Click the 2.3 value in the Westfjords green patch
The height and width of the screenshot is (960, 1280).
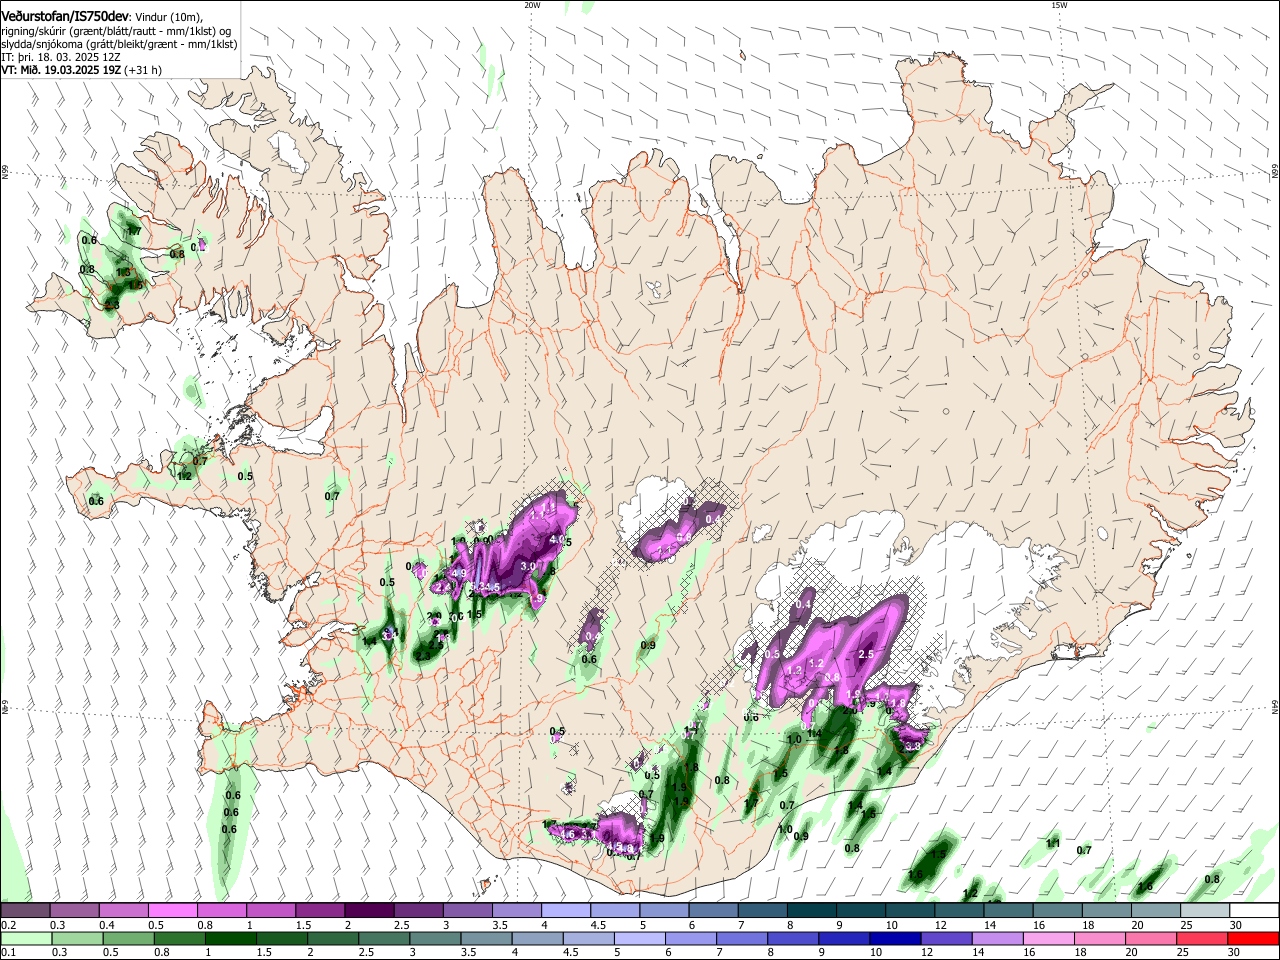click(x=112, y=305)
